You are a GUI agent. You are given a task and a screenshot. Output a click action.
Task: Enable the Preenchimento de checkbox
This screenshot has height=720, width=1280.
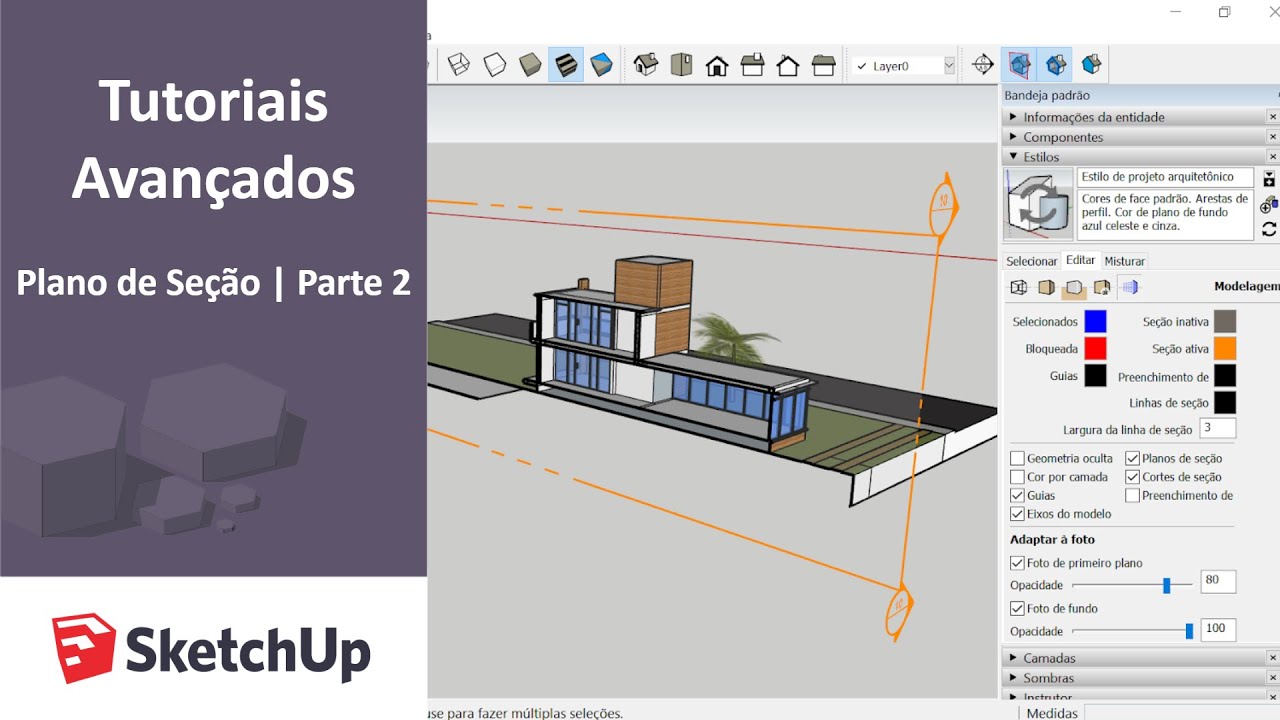click(1132, 495)
